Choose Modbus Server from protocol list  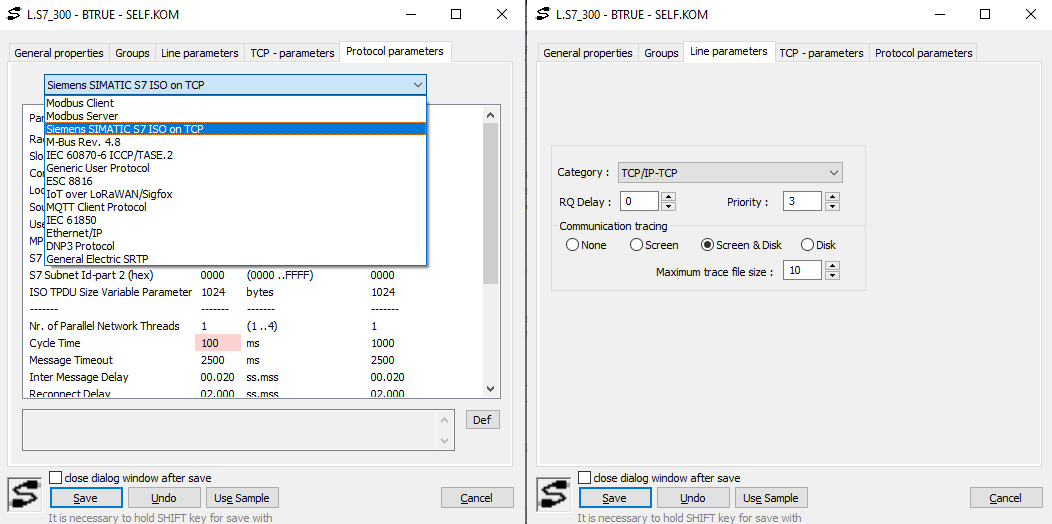(x=235, y=116)
